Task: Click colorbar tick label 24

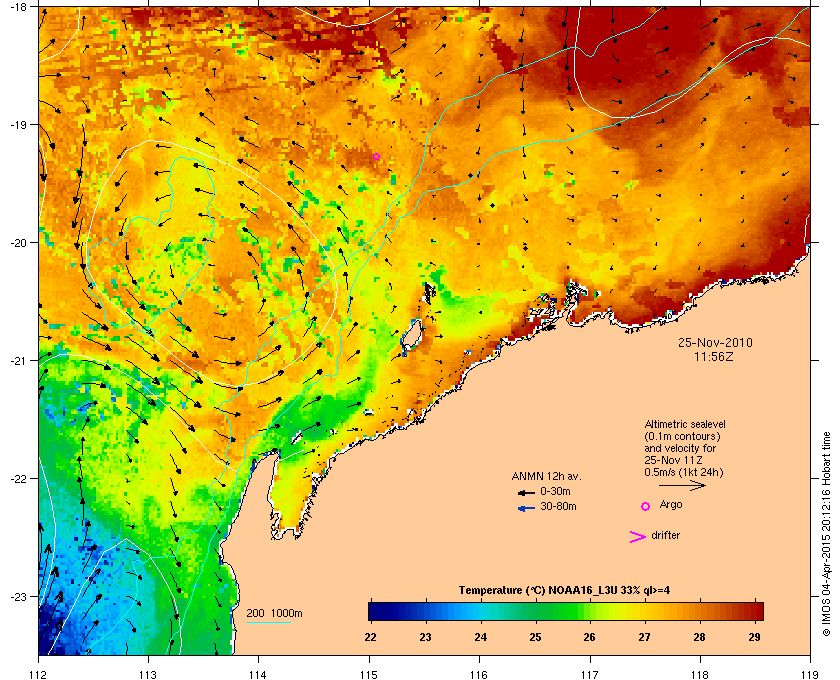Action: (x=481, y=637)
